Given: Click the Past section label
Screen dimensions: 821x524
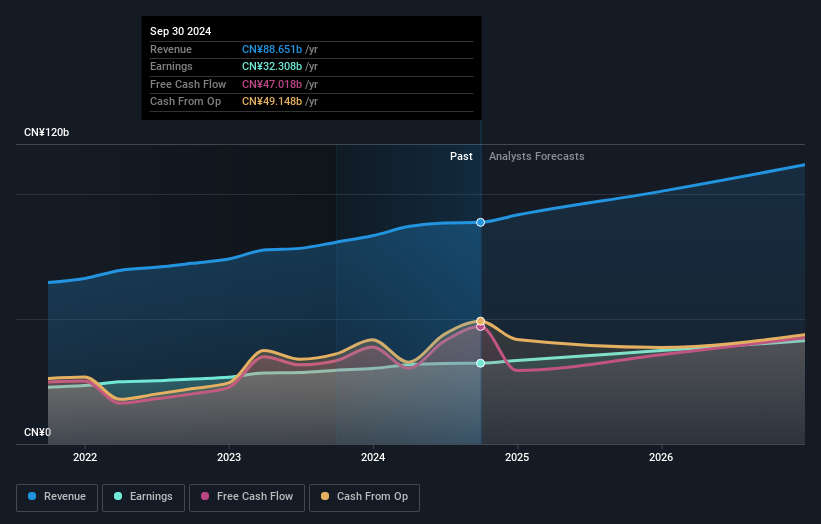Looking at the screenshot, I should [x=461, y=157].
